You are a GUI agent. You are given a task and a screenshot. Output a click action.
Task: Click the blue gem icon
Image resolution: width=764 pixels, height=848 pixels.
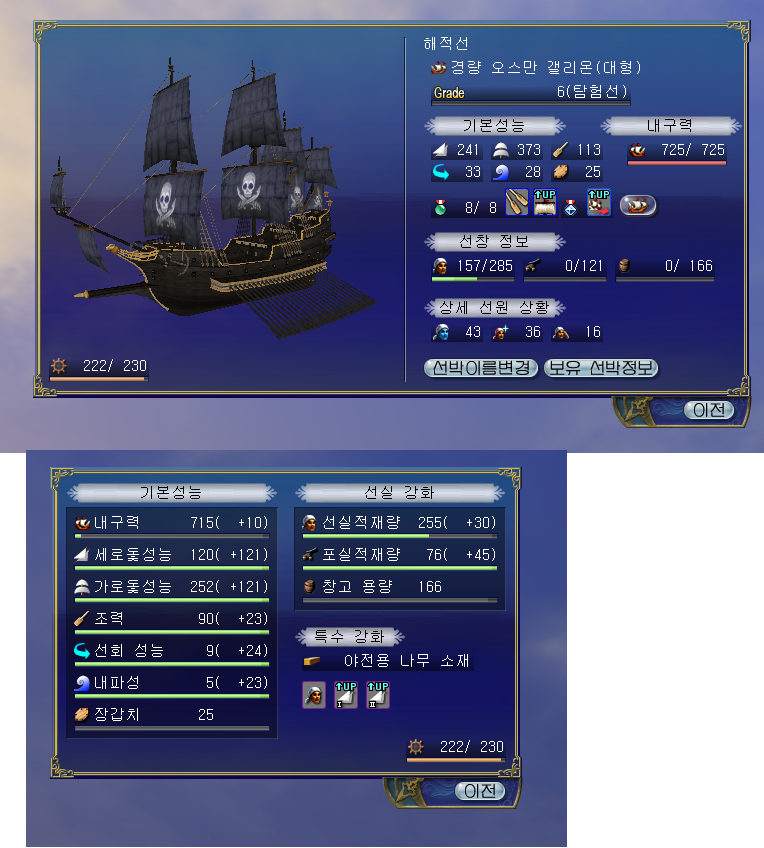click(570, 207)
